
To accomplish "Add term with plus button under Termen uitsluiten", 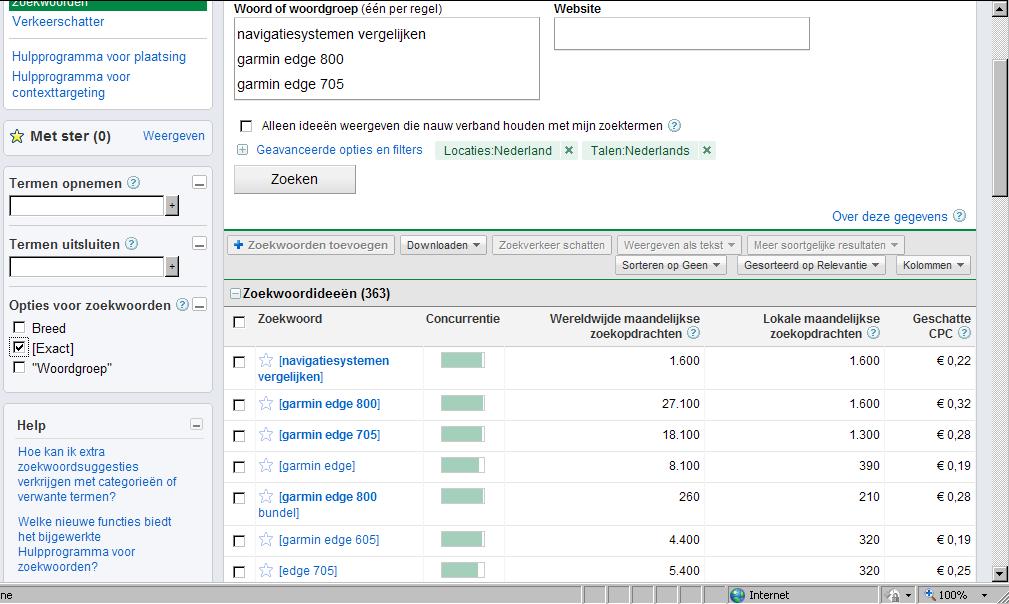I will [x=172, y=266].
